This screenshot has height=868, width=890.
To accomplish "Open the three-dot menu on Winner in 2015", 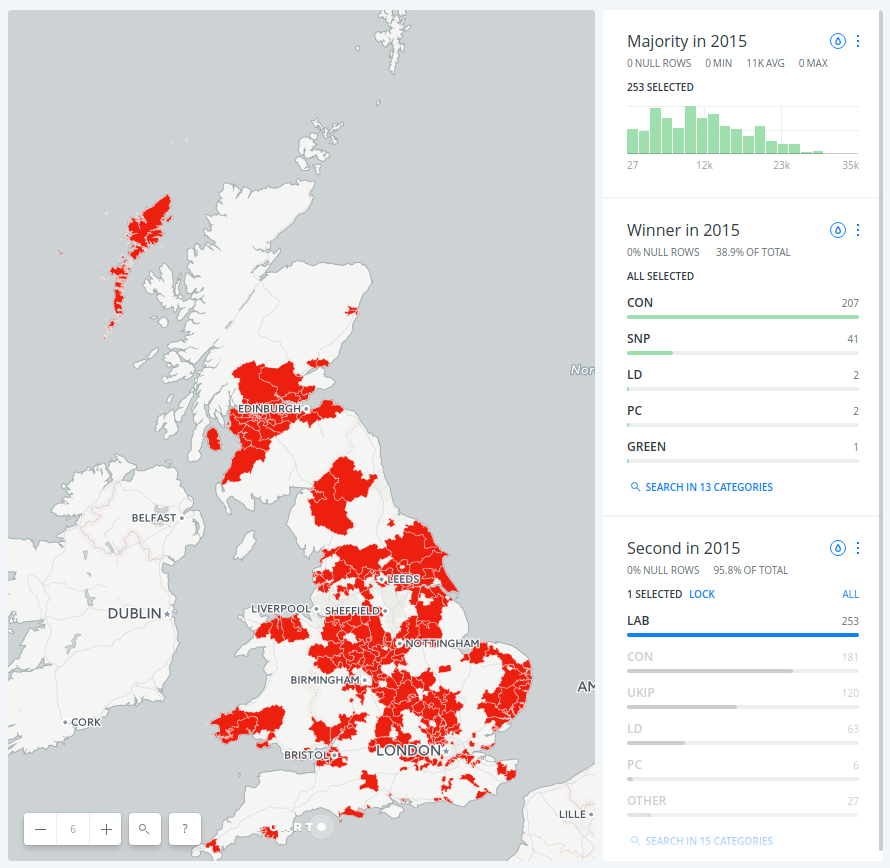I will click(x=857, y=230).
